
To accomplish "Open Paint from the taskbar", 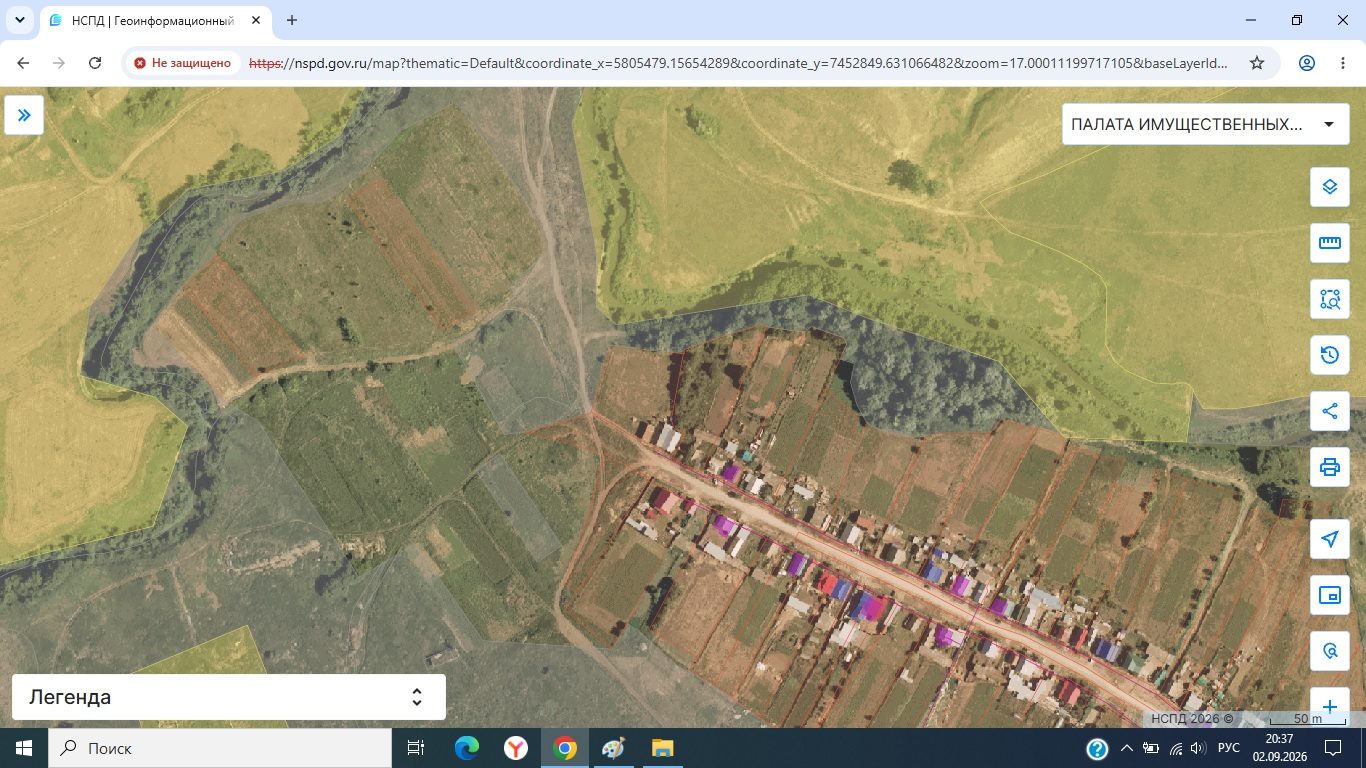I will point(614,748).
